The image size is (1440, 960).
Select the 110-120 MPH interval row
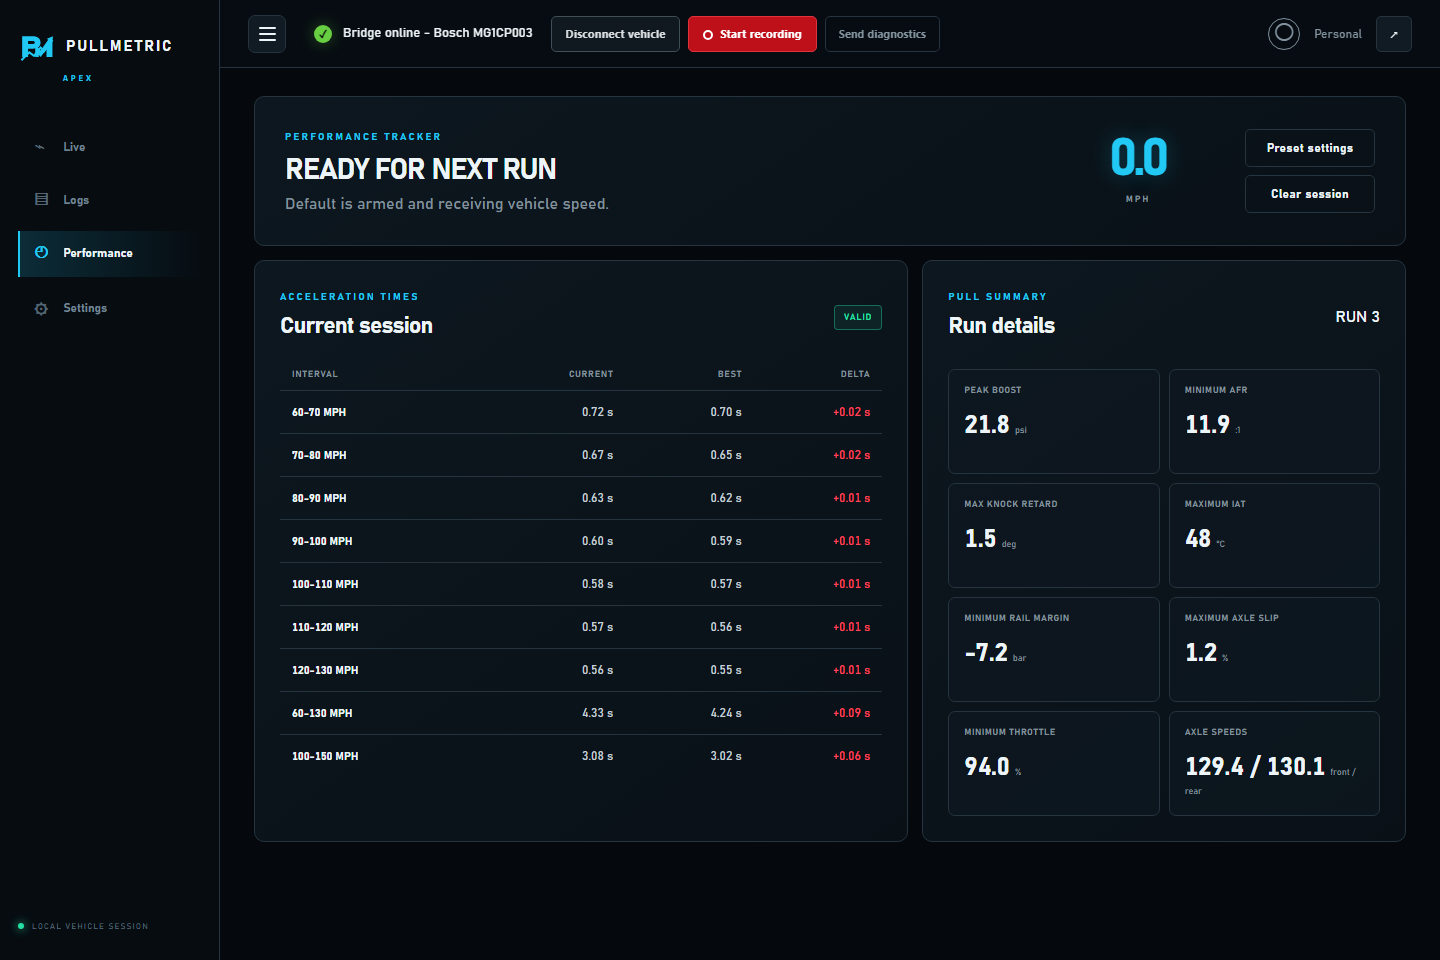click(x=581, y=627)
